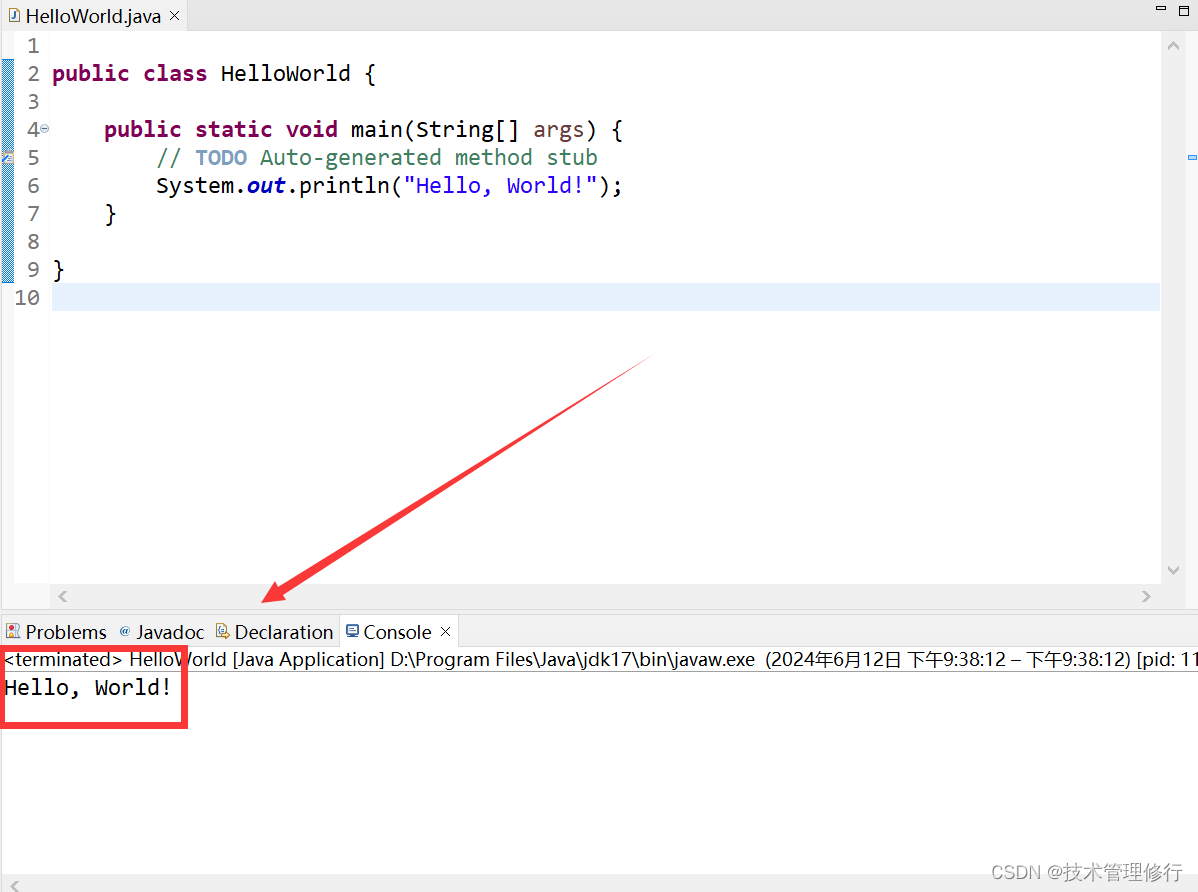
Task: Click the Console monitor icon
Action: [x=352, y=631]
